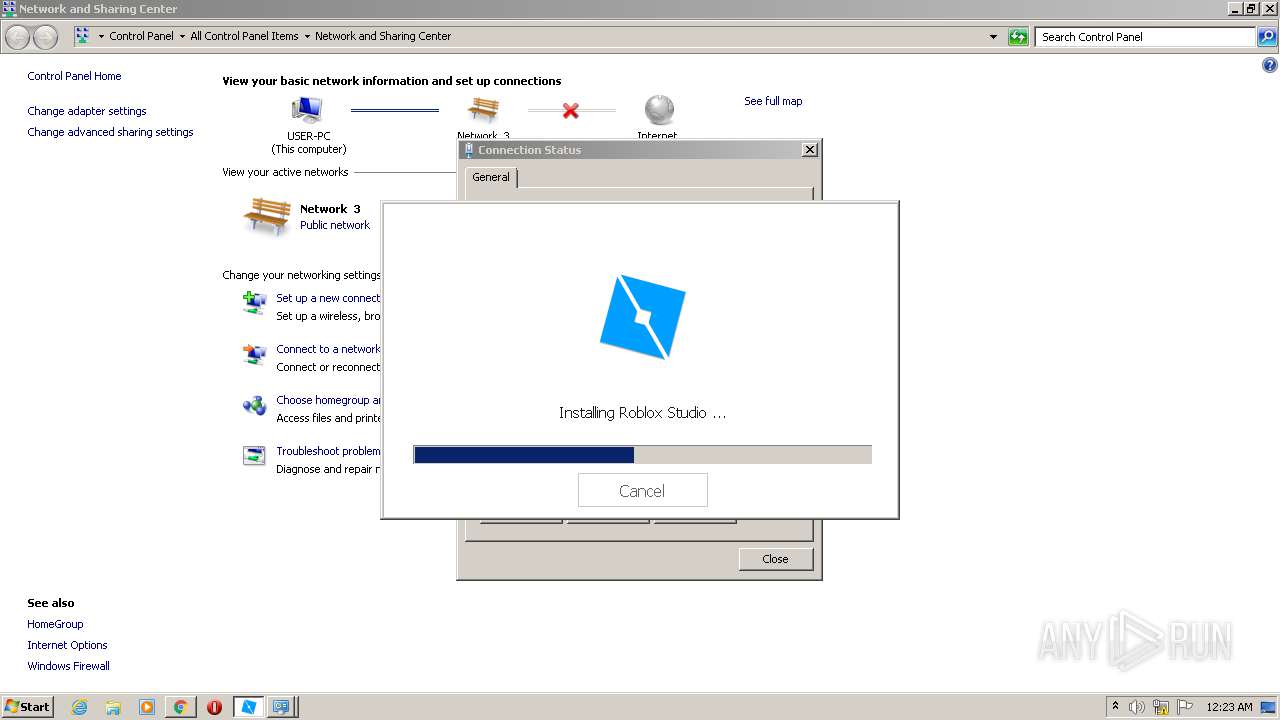Screen dimensions: 1280x720
Task: Expand the All Control Panel Items breadcrumb arrow
Action: click(307, 36)
